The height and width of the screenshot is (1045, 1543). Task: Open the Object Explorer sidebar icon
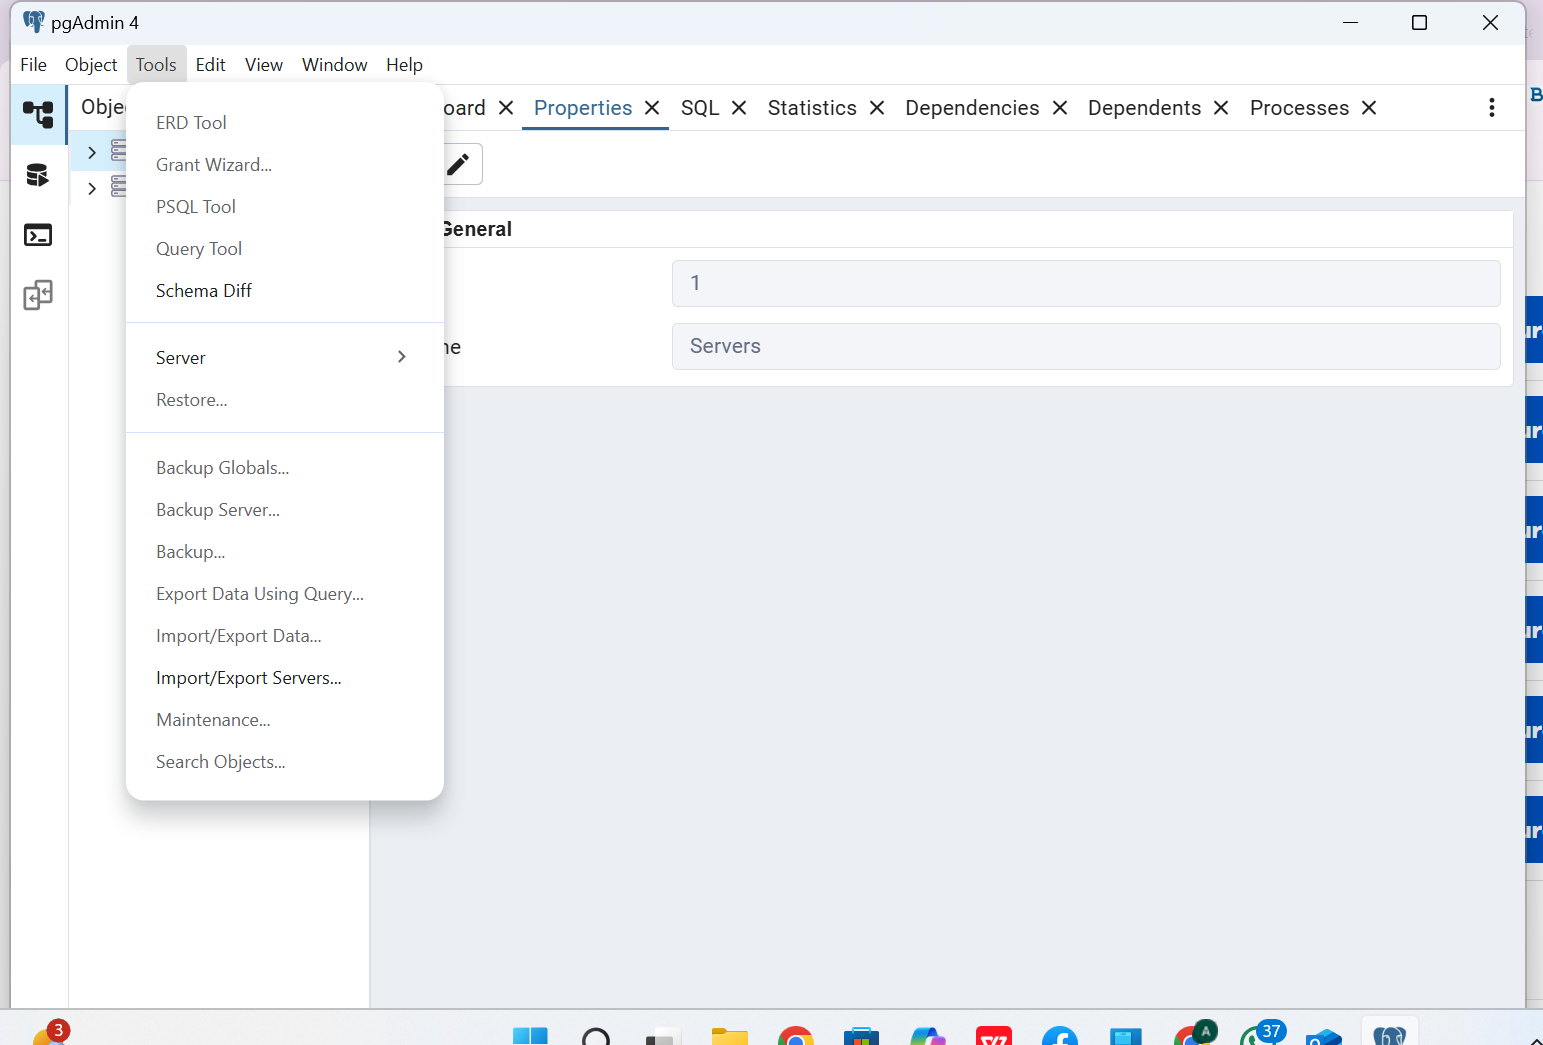38,115
